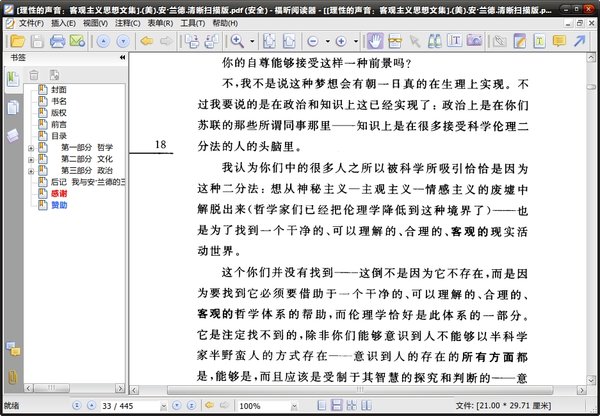Delete bookmark with trash icon
Image resolution: width=600 pixels, height=416 pixels.
coord(34,75)
